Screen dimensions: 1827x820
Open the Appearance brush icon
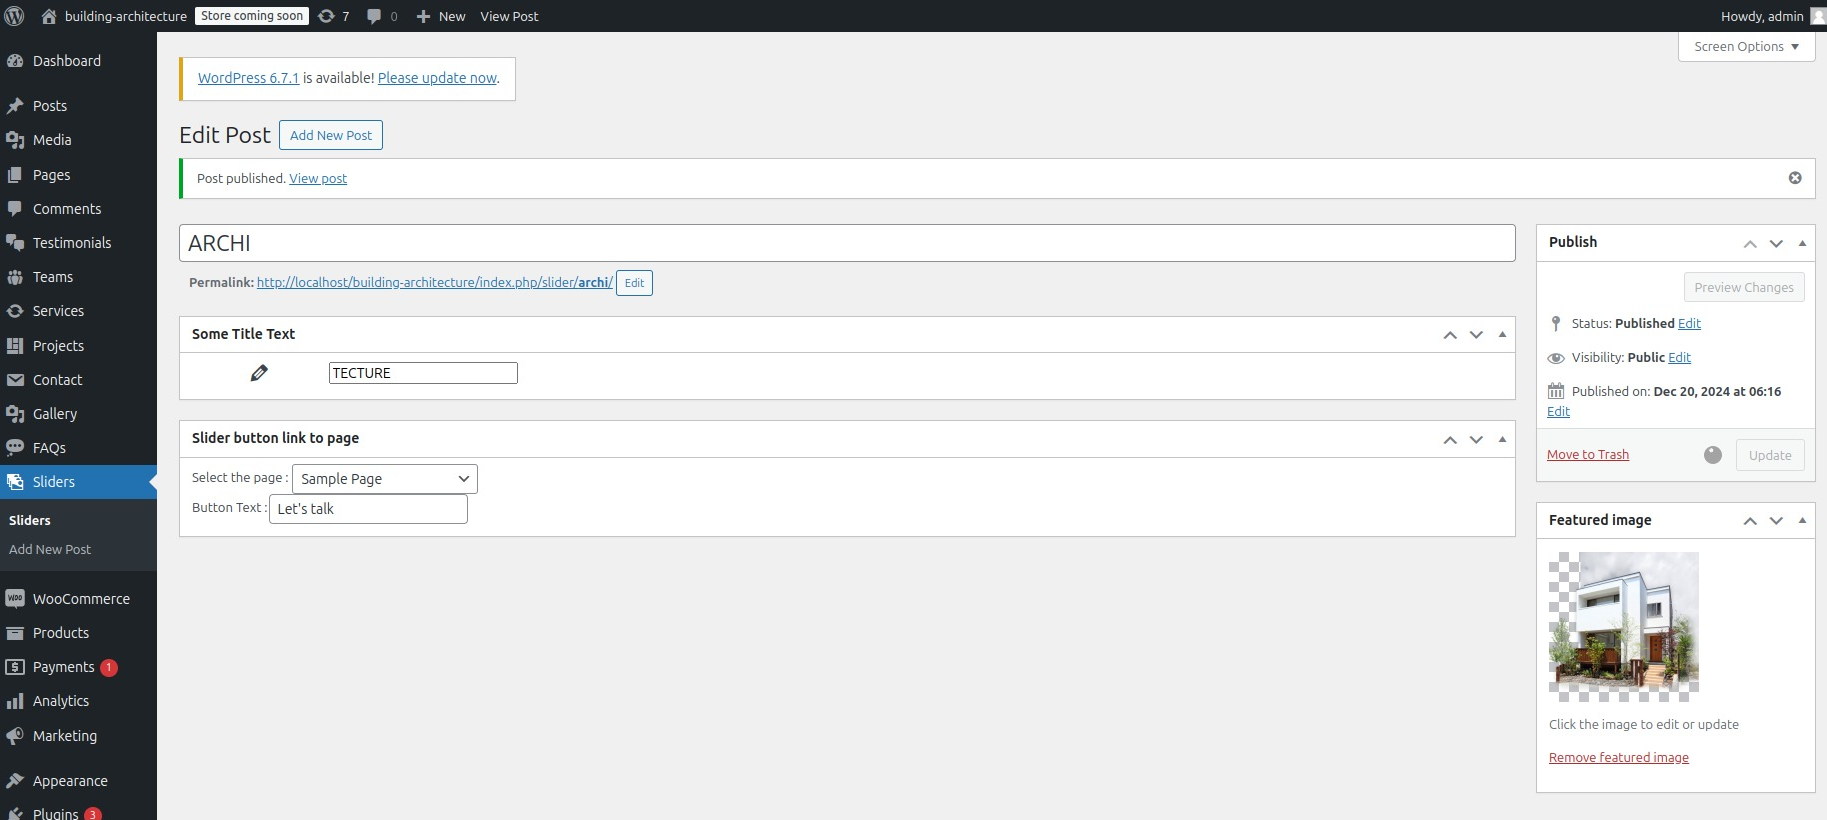[15, 781]
